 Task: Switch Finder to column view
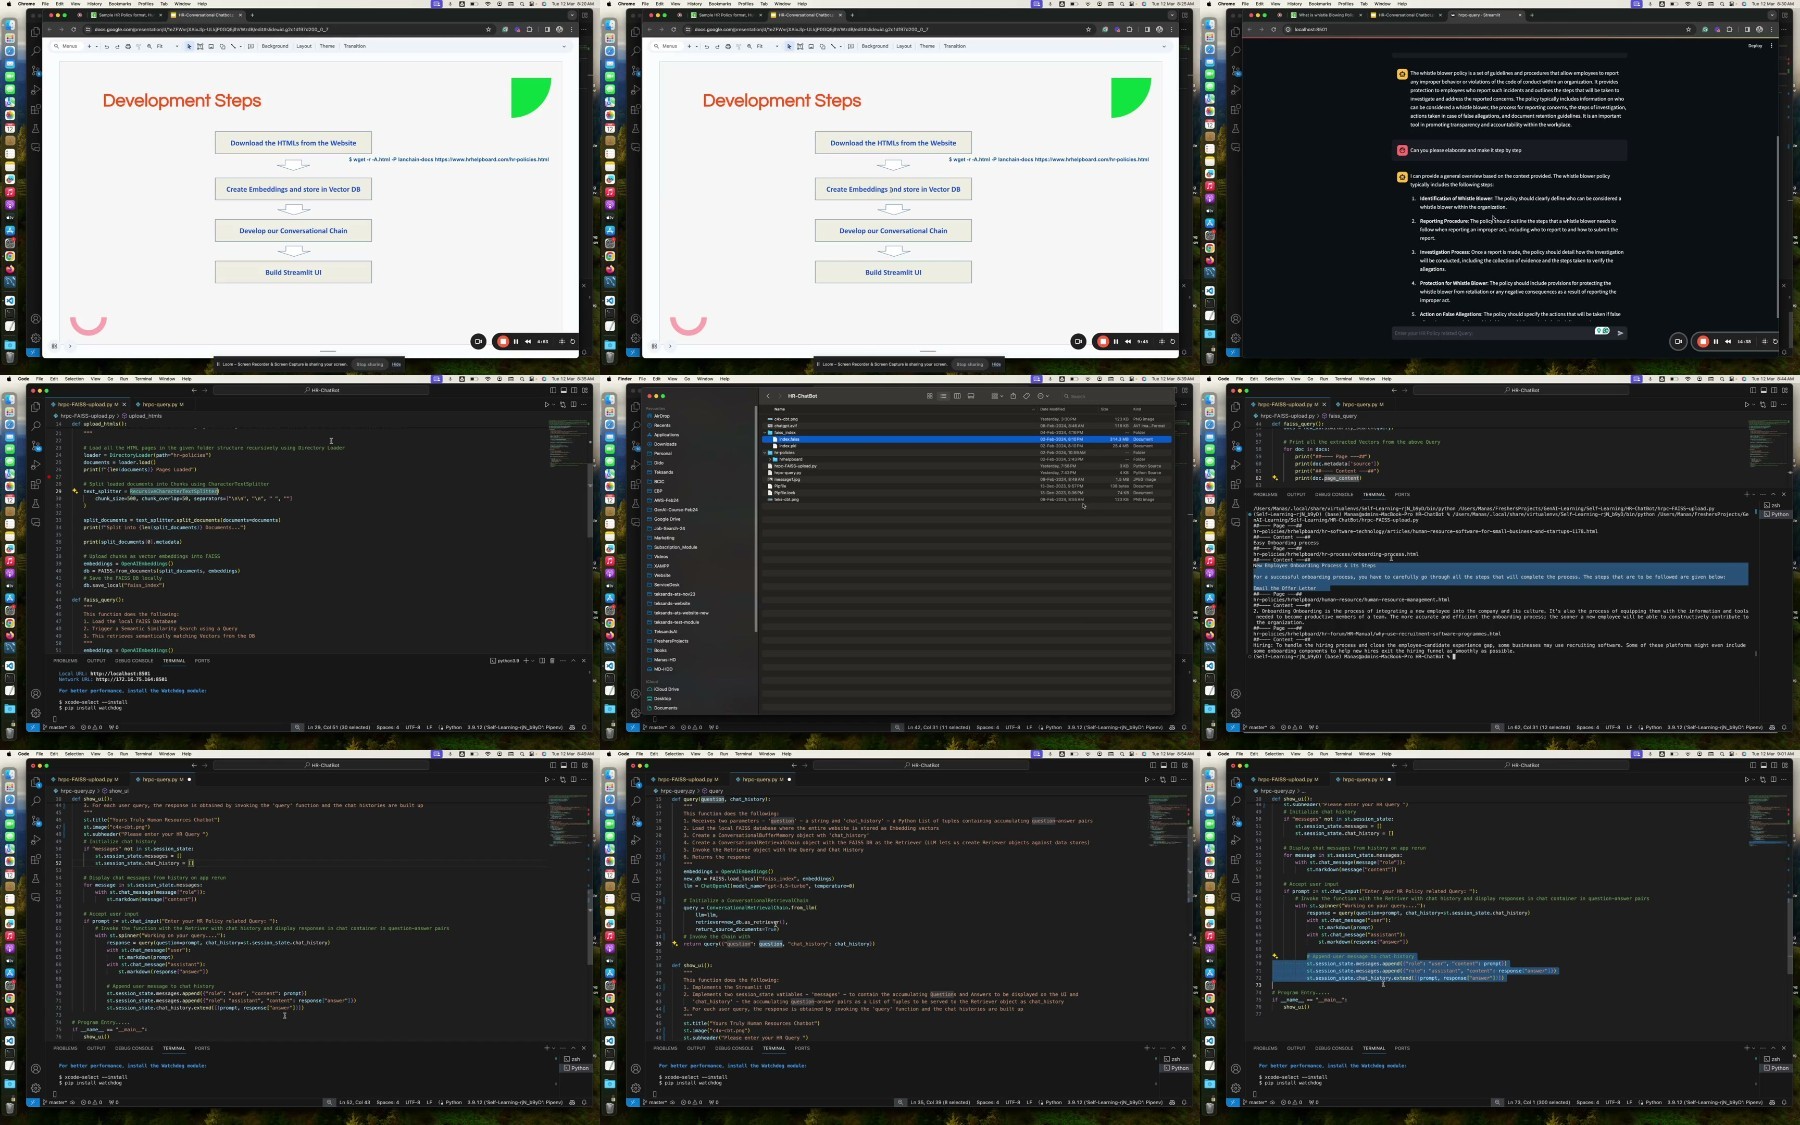(x=957, y=396)
